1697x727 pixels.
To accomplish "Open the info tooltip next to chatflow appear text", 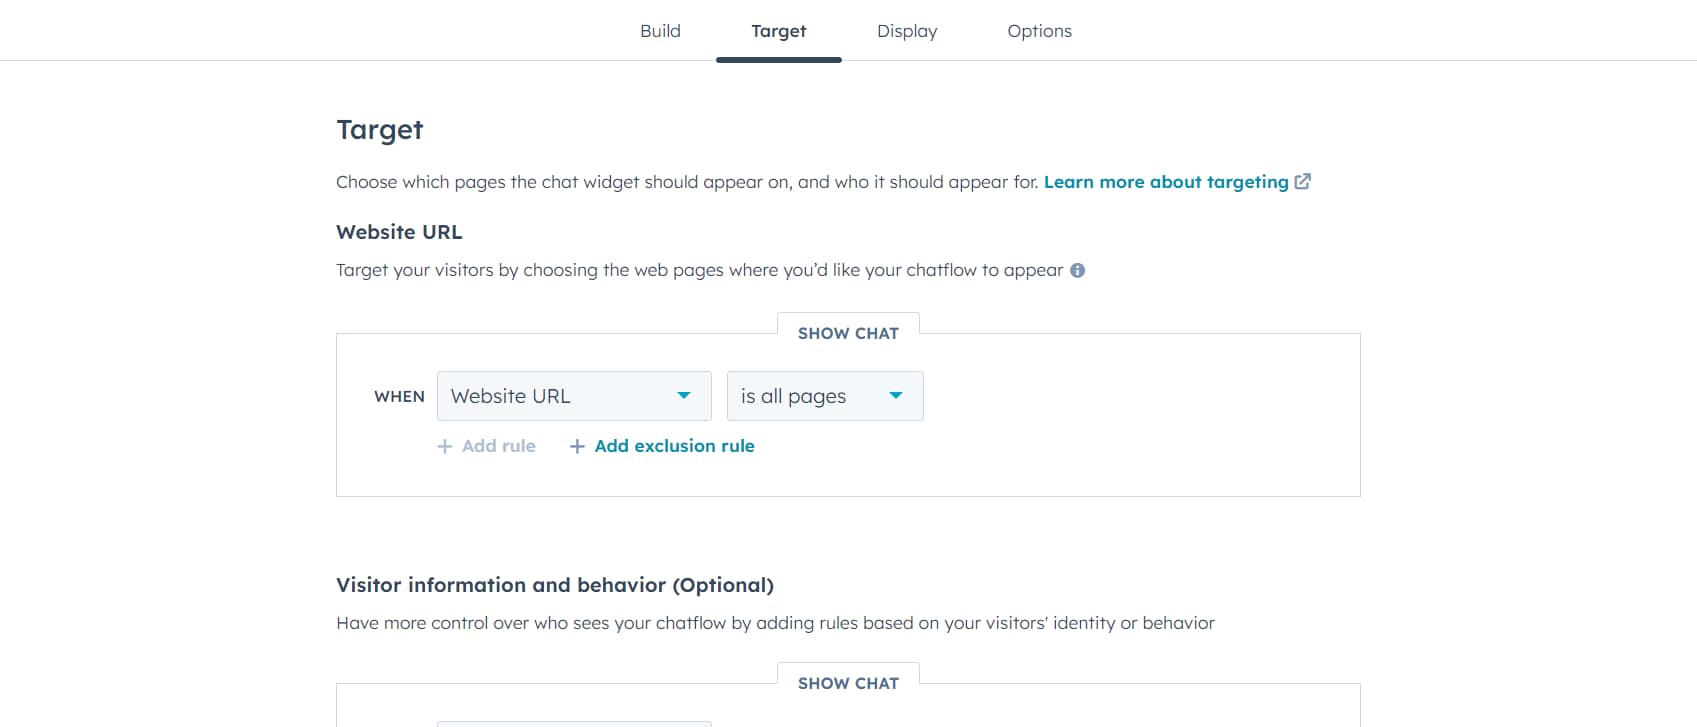I will coord(1077,270).
